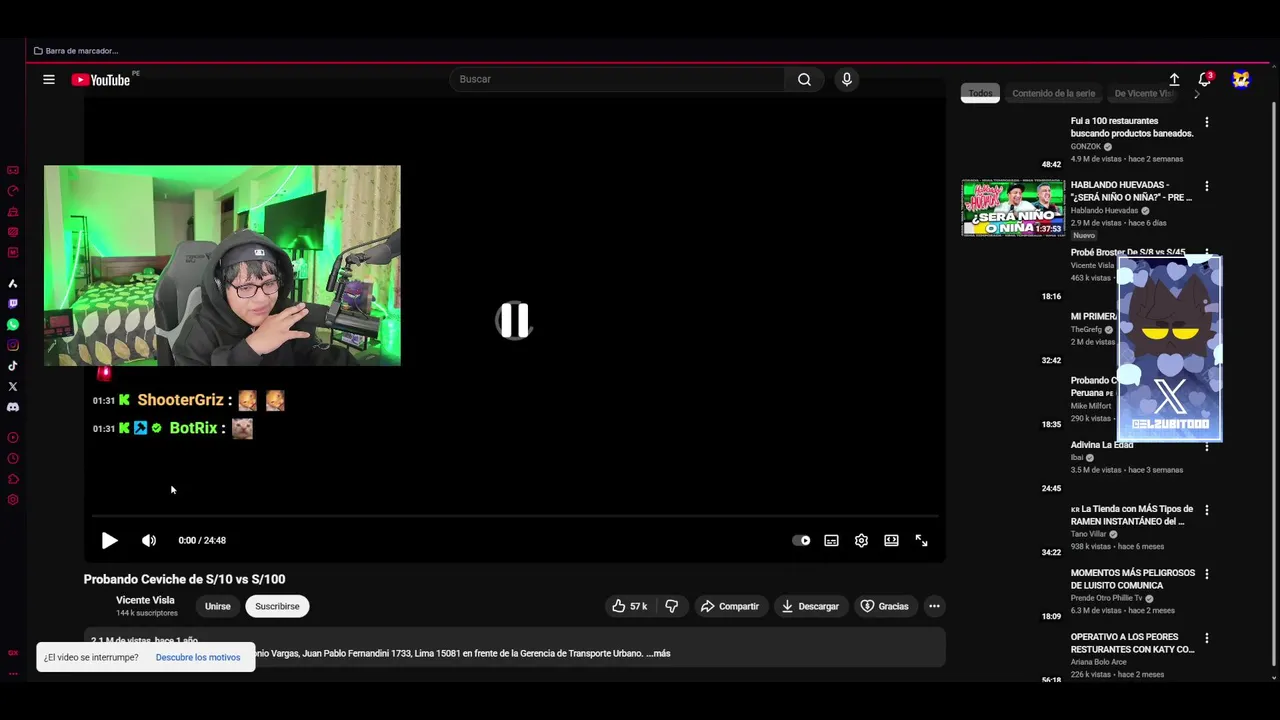Open MOMENTOS MÁS PELIGROSOS DE LUISITO COMUNICA
Screen dimensions: 1280x720
click(x=1133, y=579)
